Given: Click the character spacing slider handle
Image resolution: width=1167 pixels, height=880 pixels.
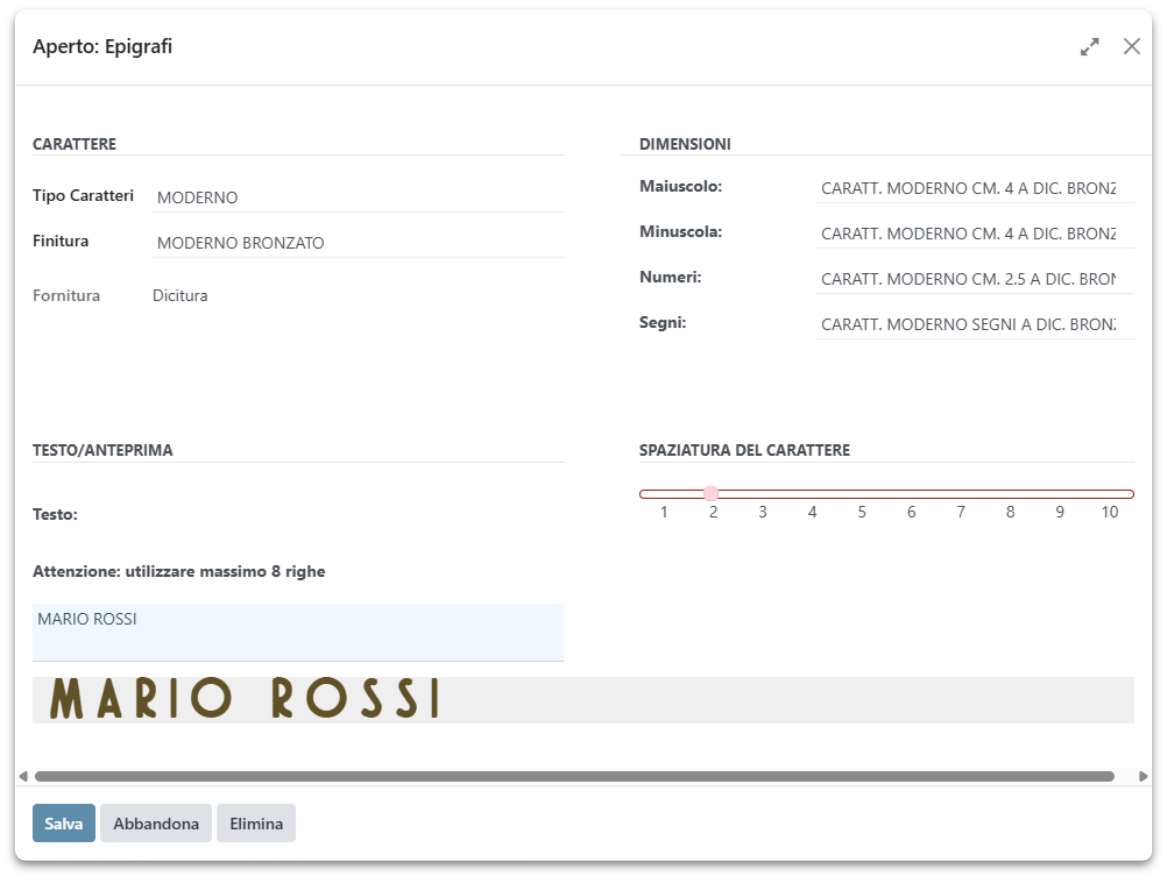Looking at the screenshot, I should pyautogui.click(x=711, y=493).
